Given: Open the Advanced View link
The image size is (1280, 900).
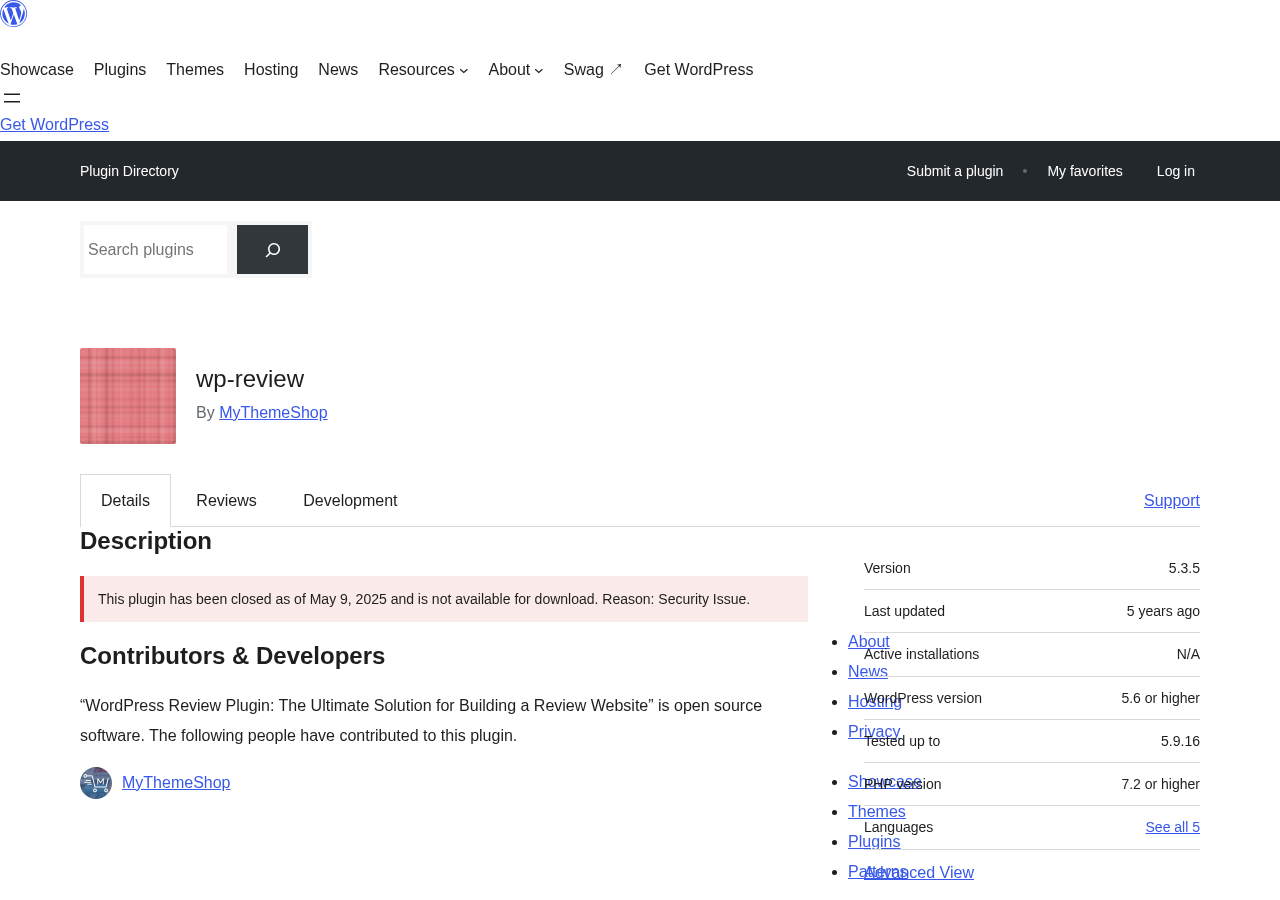Looking at the screenshot, I should pyautogui.click(x=919, y=873).
